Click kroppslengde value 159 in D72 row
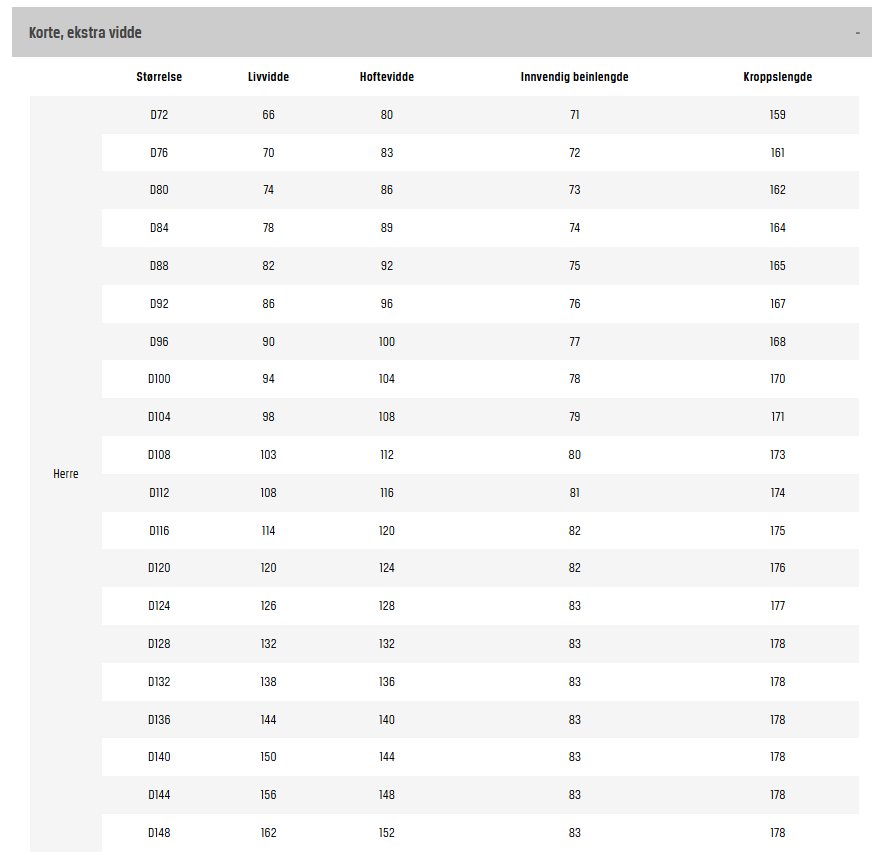The image size is (872, 855). coord(777,115)
